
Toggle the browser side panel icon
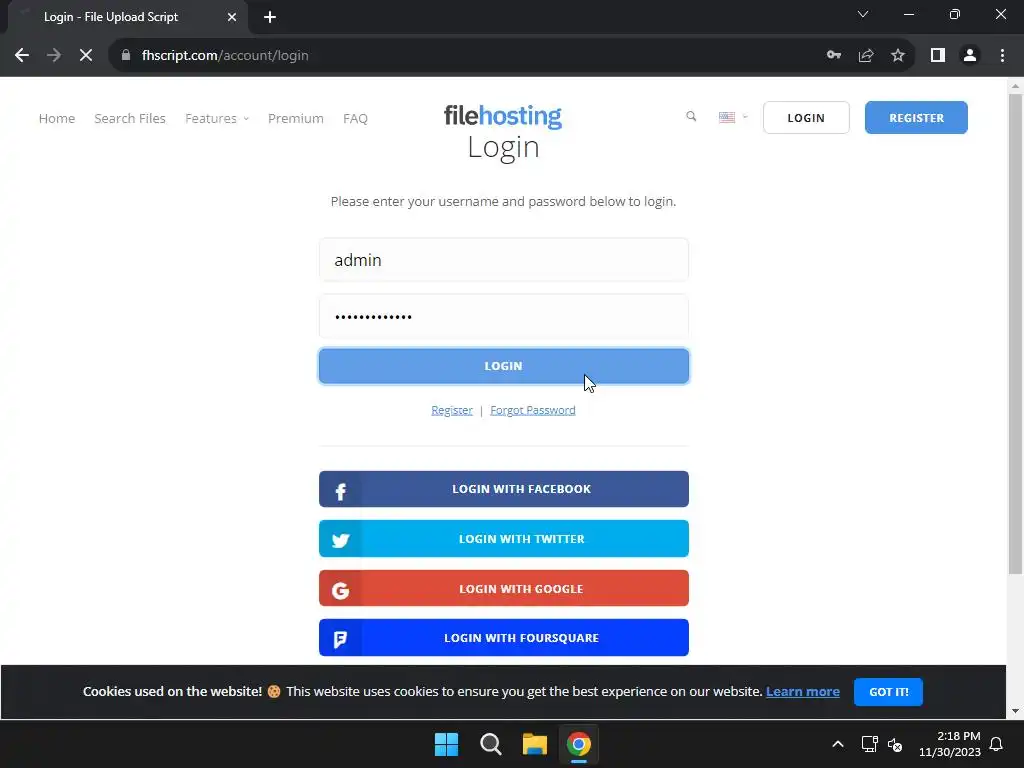click(x=938, y=56)
